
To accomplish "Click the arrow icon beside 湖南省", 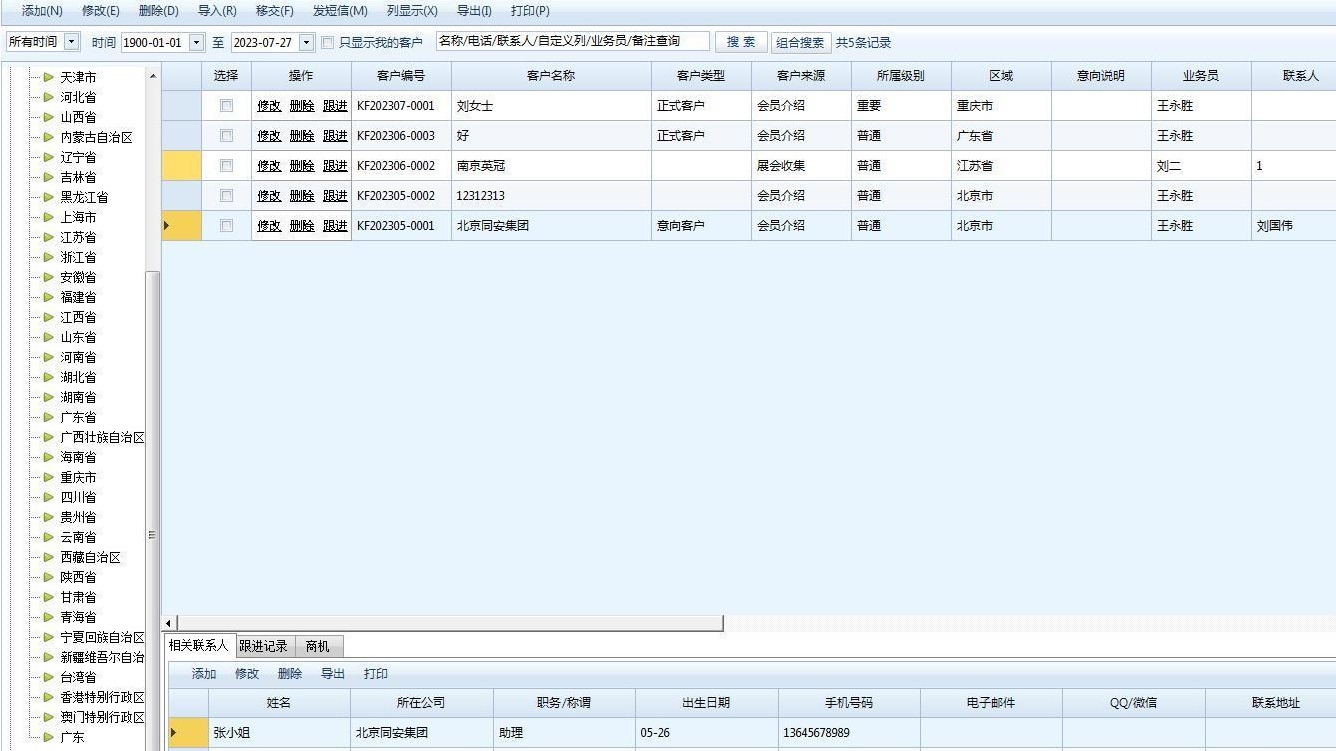I will [48, 397].
